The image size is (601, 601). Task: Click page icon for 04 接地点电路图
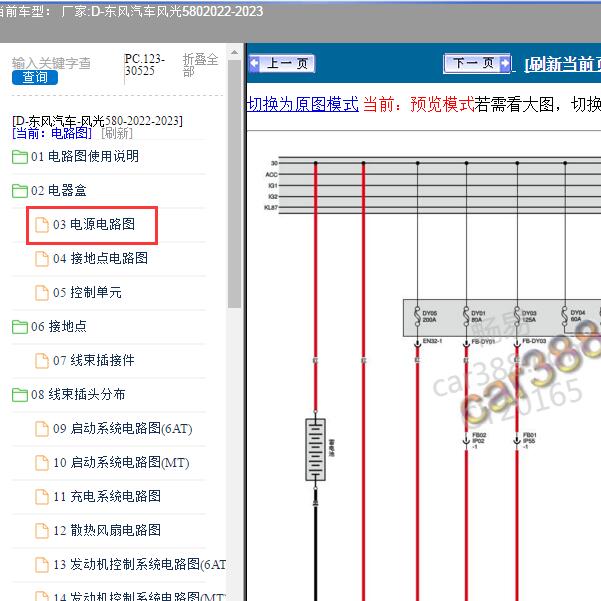coord(42,259)
